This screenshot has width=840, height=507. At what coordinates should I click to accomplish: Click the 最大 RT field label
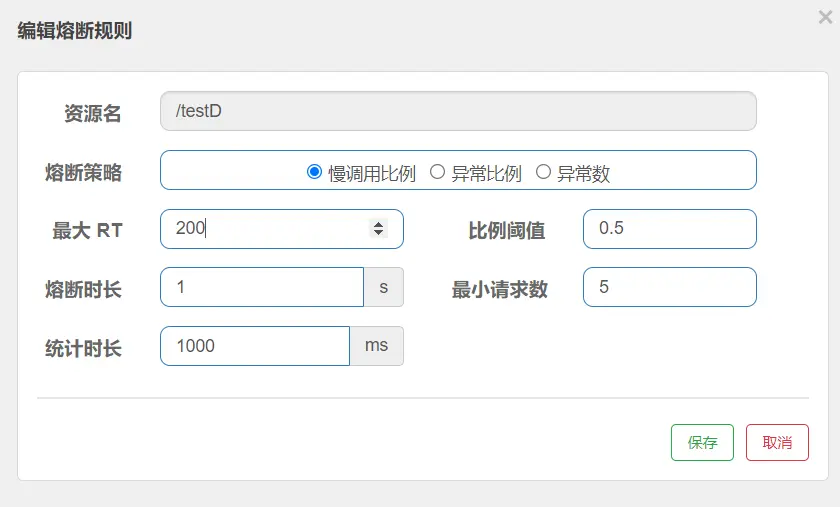click(x=87, y=230)
